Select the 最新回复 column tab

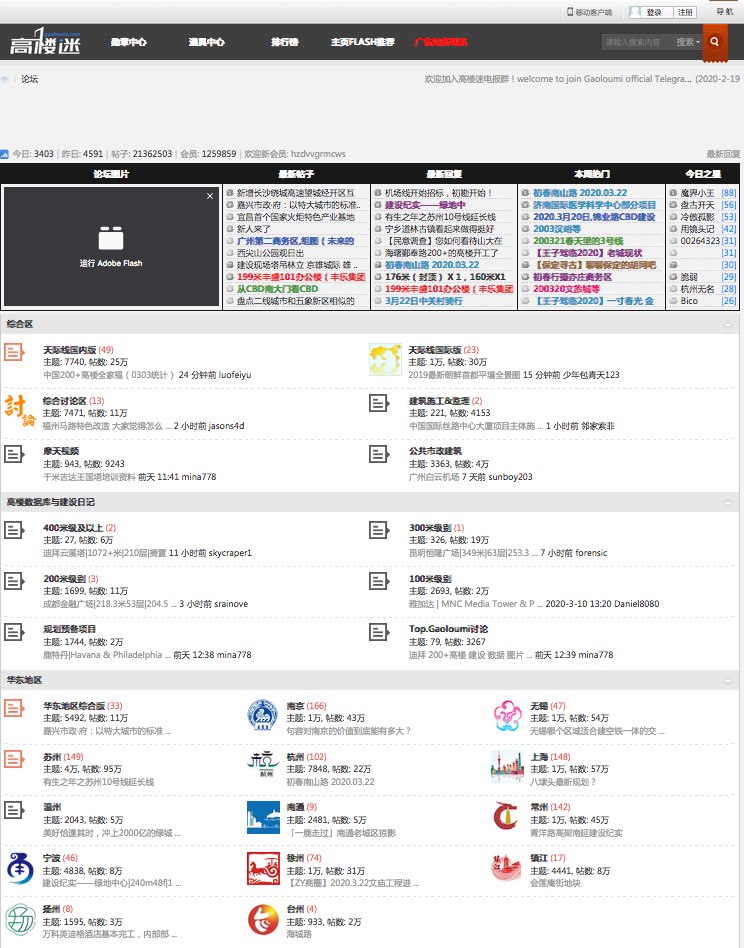tap(444, 174)
